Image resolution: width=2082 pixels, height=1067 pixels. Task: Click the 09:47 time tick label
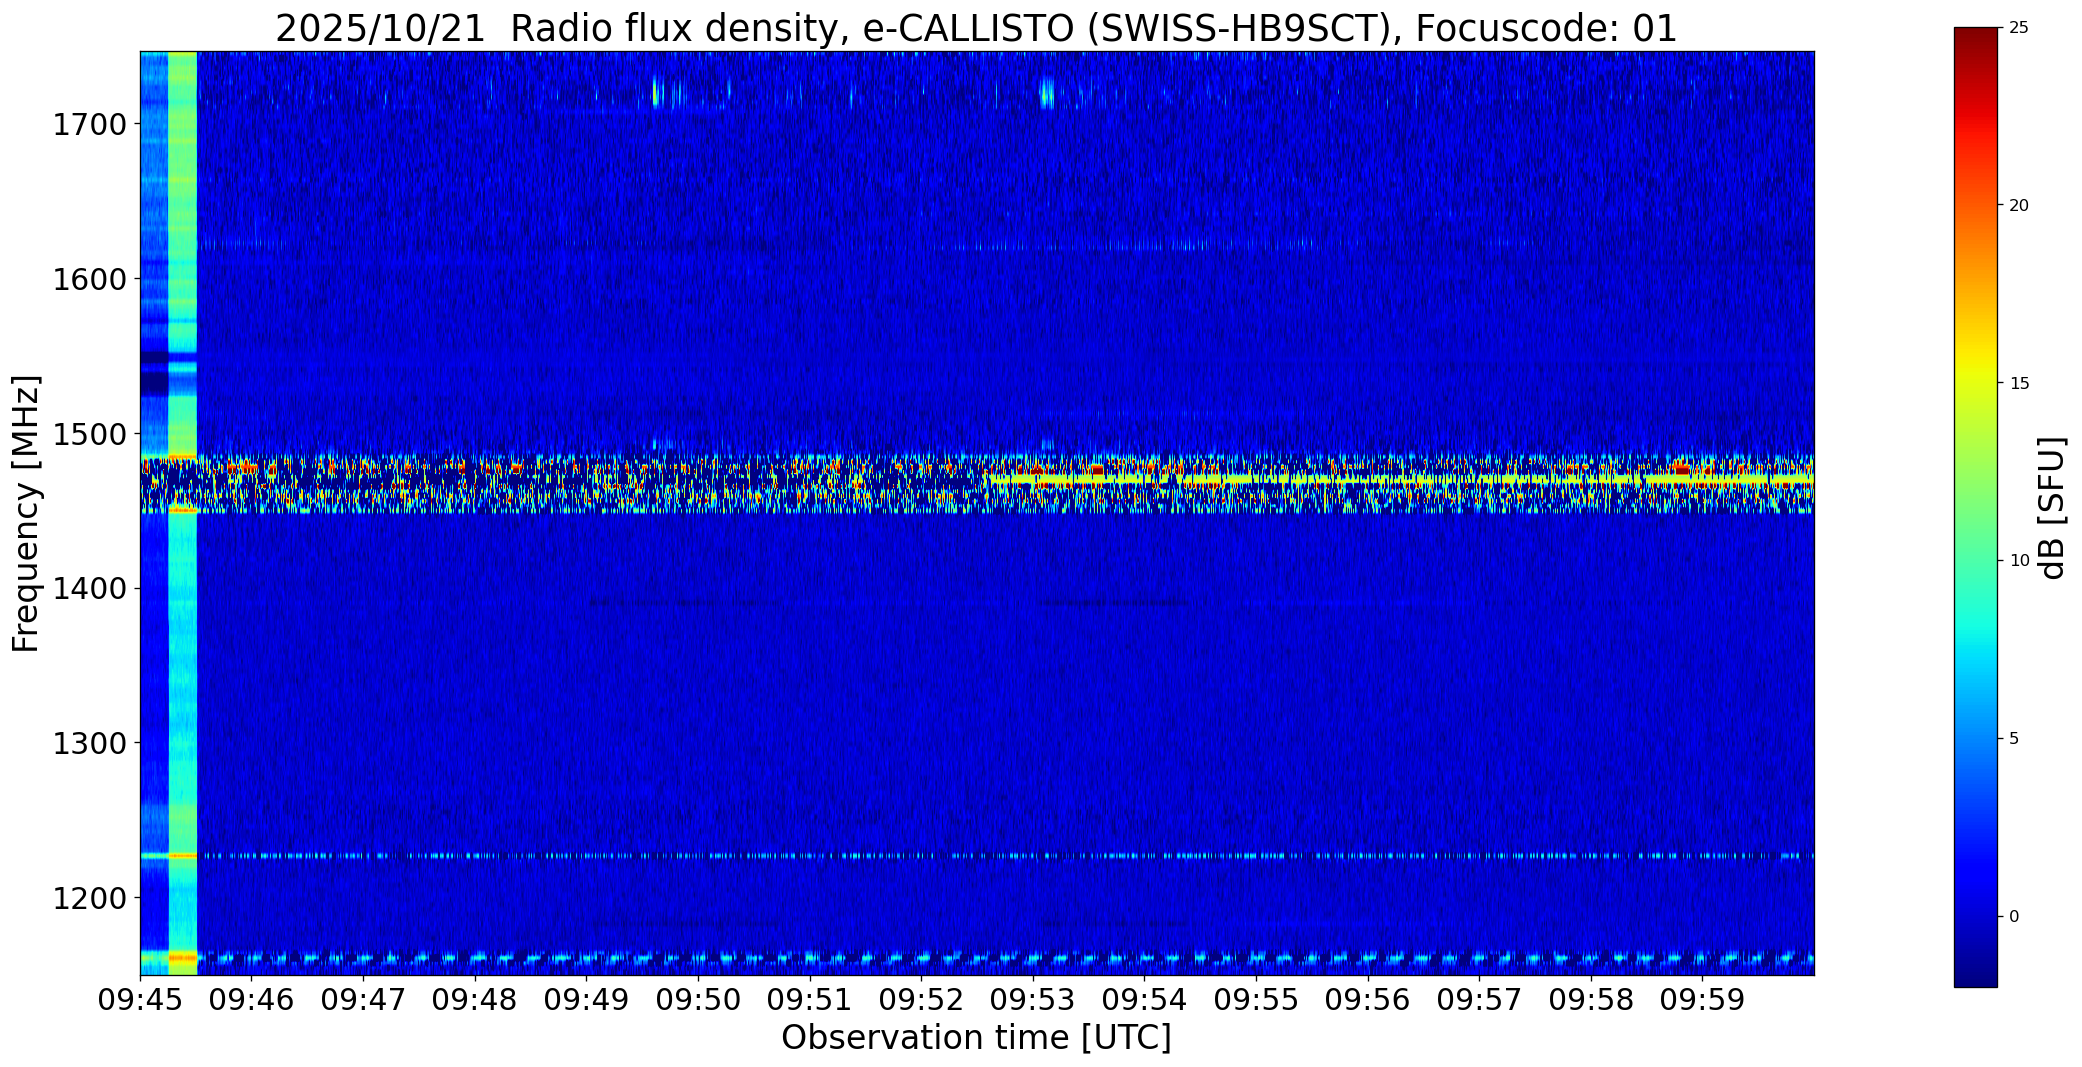click(363, 999)
